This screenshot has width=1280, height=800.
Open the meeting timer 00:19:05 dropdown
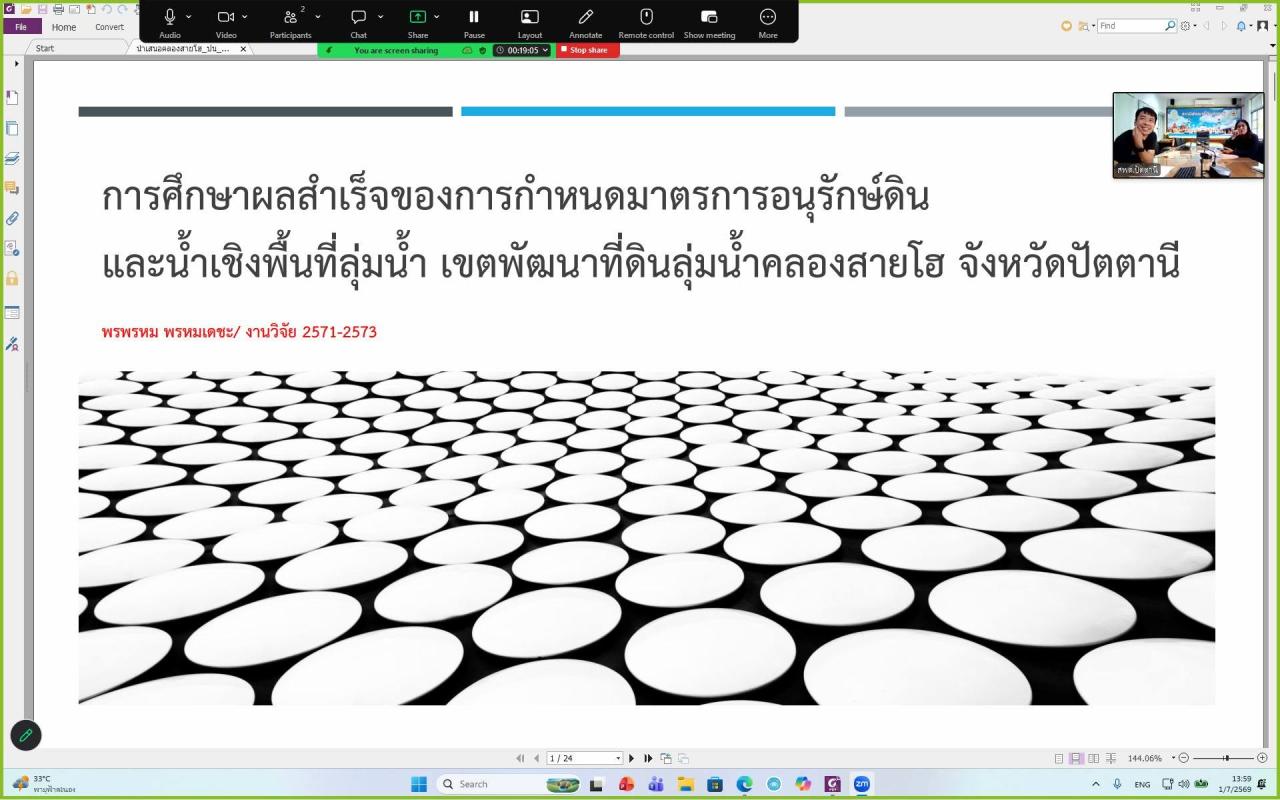[522, 50]
